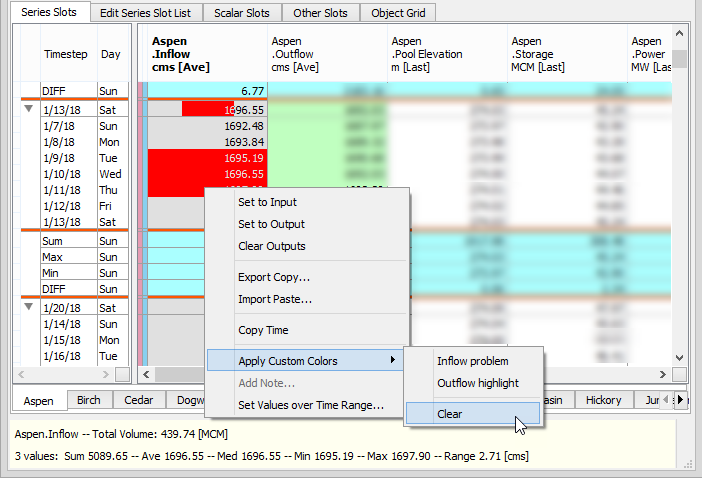Image resolution: width=702 pixels, height=478 pixels.
Task: Click the vertical scrollbar down arrow
Action: tap(679, 358)
